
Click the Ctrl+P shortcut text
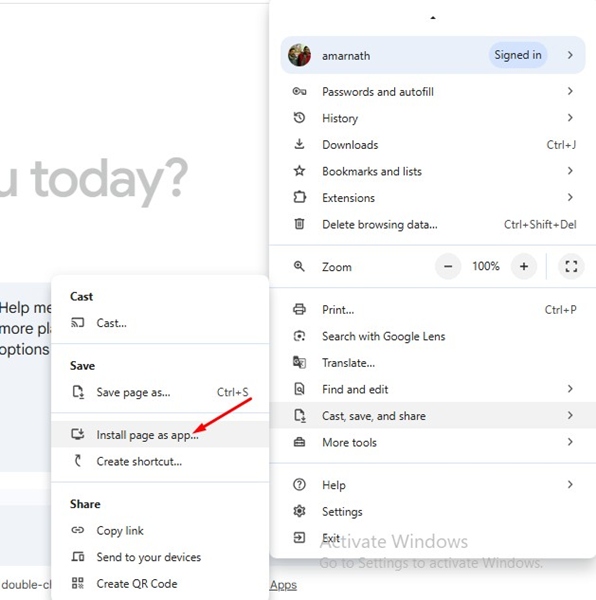click(x=560, y=310)
